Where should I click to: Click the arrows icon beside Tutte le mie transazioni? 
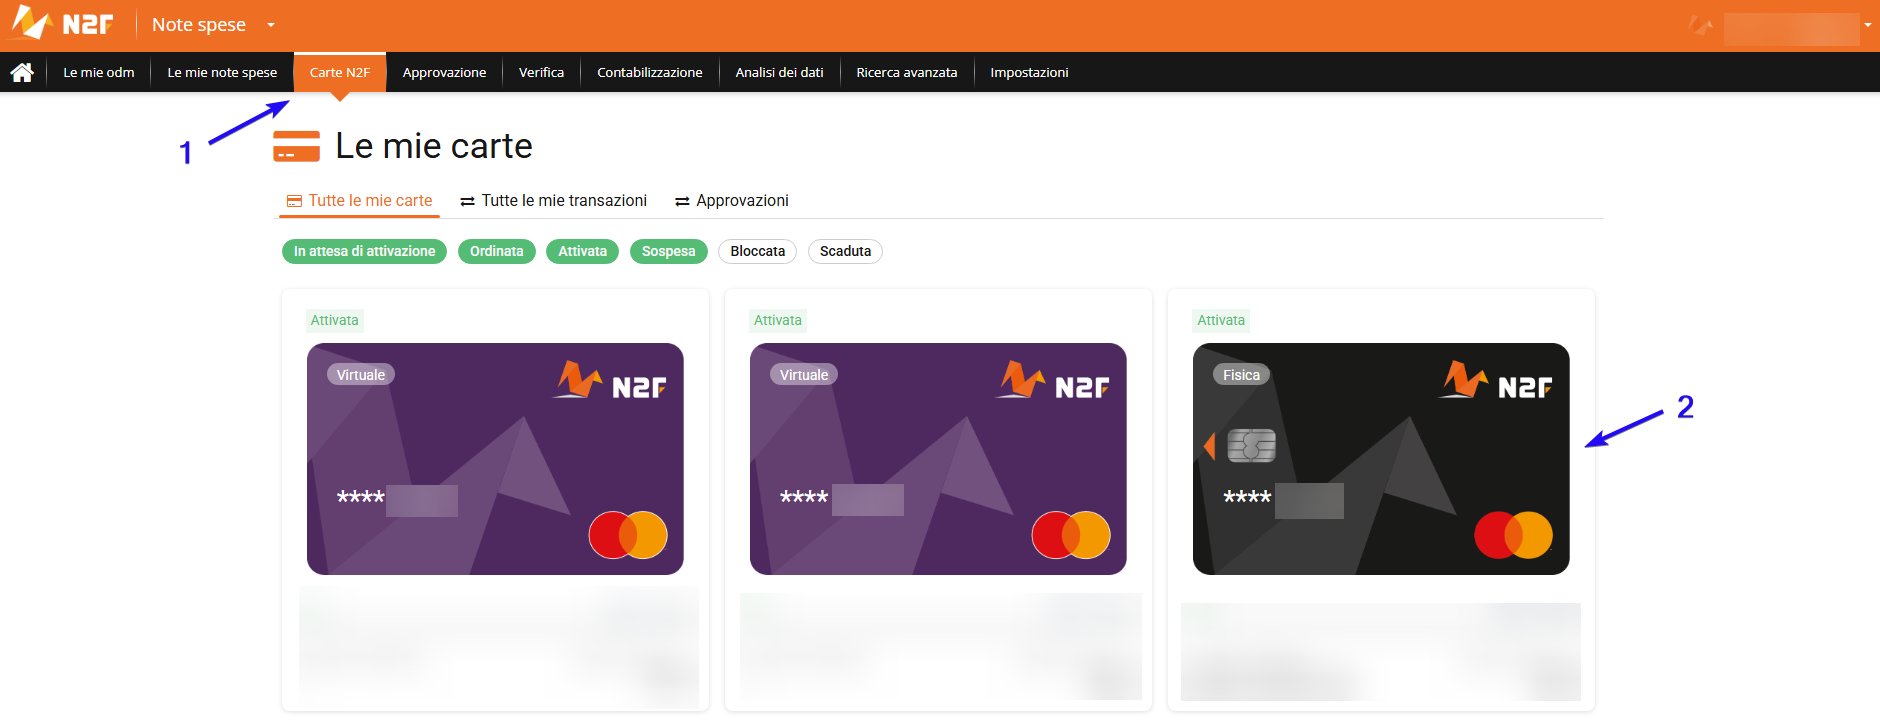tap(467, 202)
